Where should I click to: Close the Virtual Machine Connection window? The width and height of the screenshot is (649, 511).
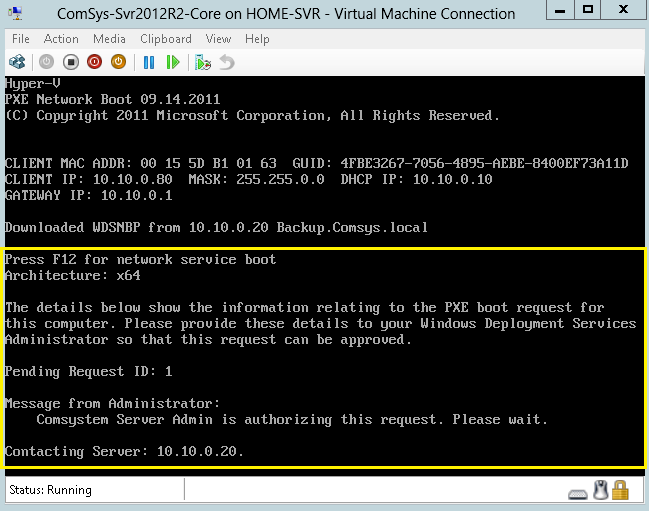click(623, 10)
